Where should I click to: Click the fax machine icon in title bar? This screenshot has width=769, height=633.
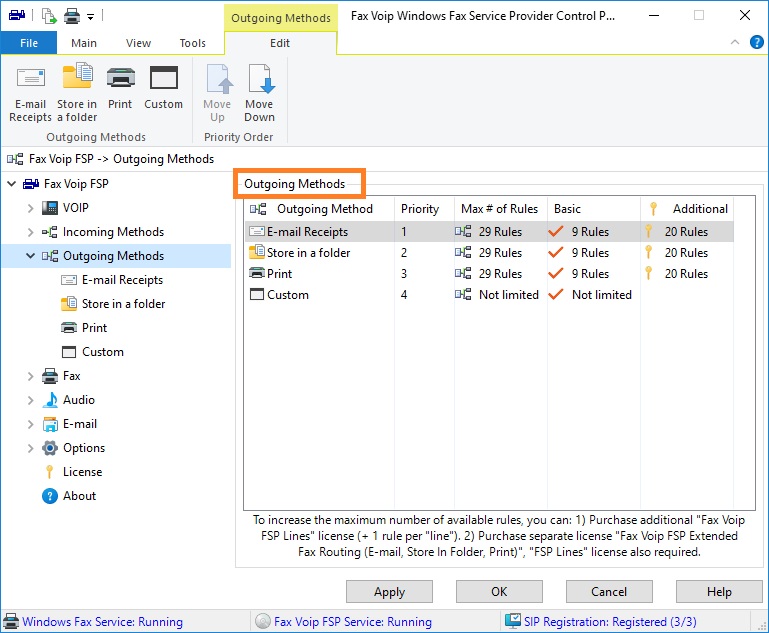(x=17, y=15)
